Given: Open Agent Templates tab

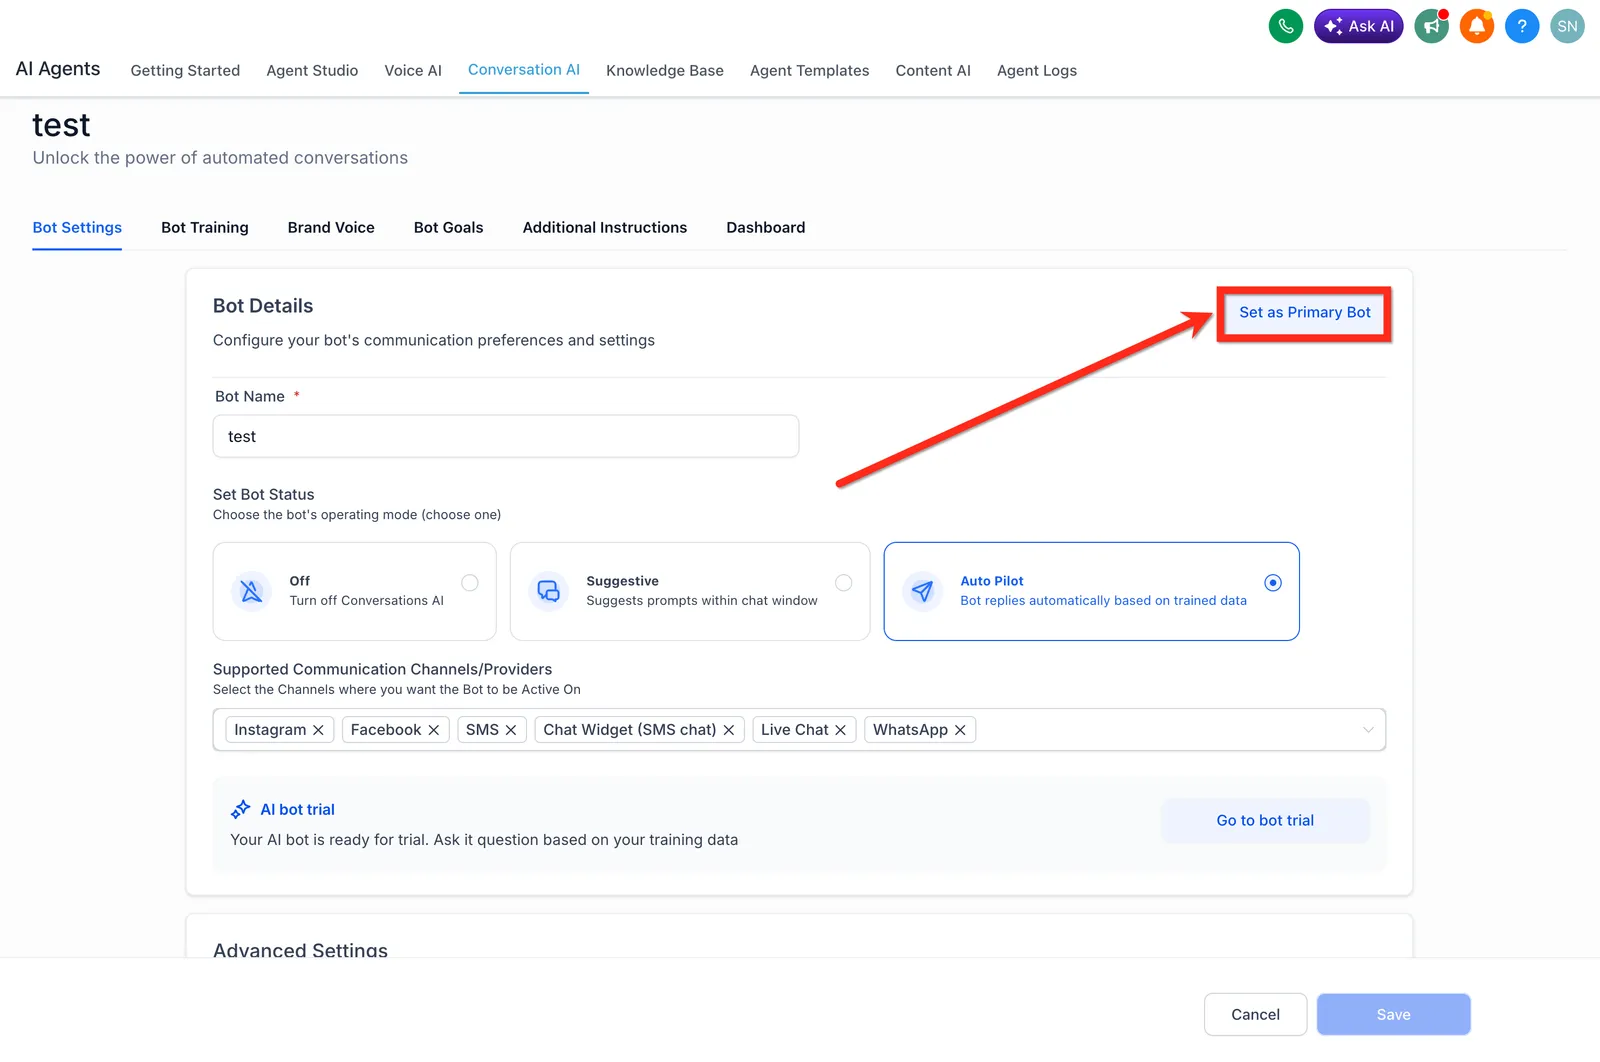Looking at the screenshot, I should [810, 70].
